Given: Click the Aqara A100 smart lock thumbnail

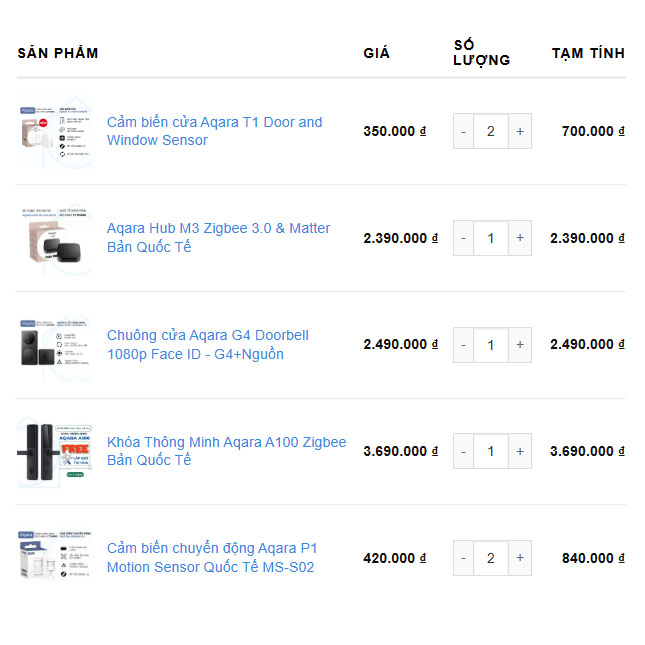Looking at the screenshot, I should point(55,451).
